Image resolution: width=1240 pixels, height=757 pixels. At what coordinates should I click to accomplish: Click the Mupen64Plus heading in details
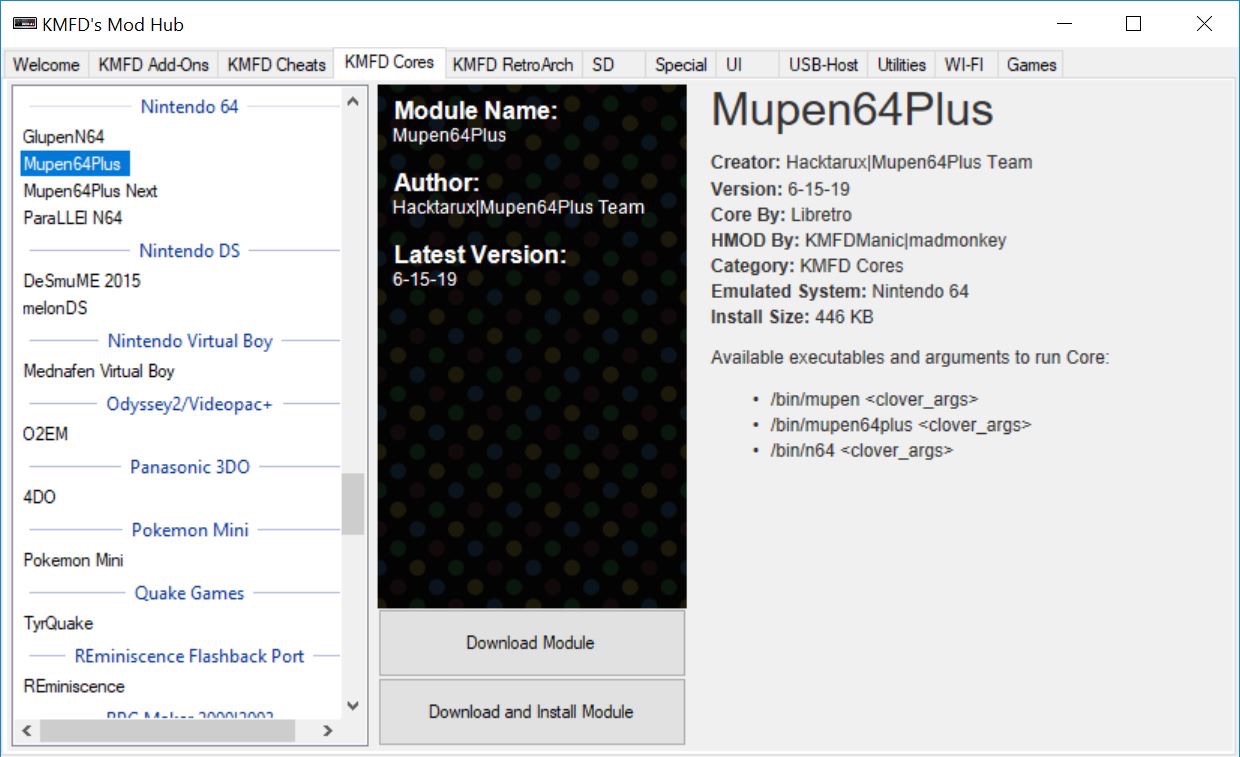852,110
